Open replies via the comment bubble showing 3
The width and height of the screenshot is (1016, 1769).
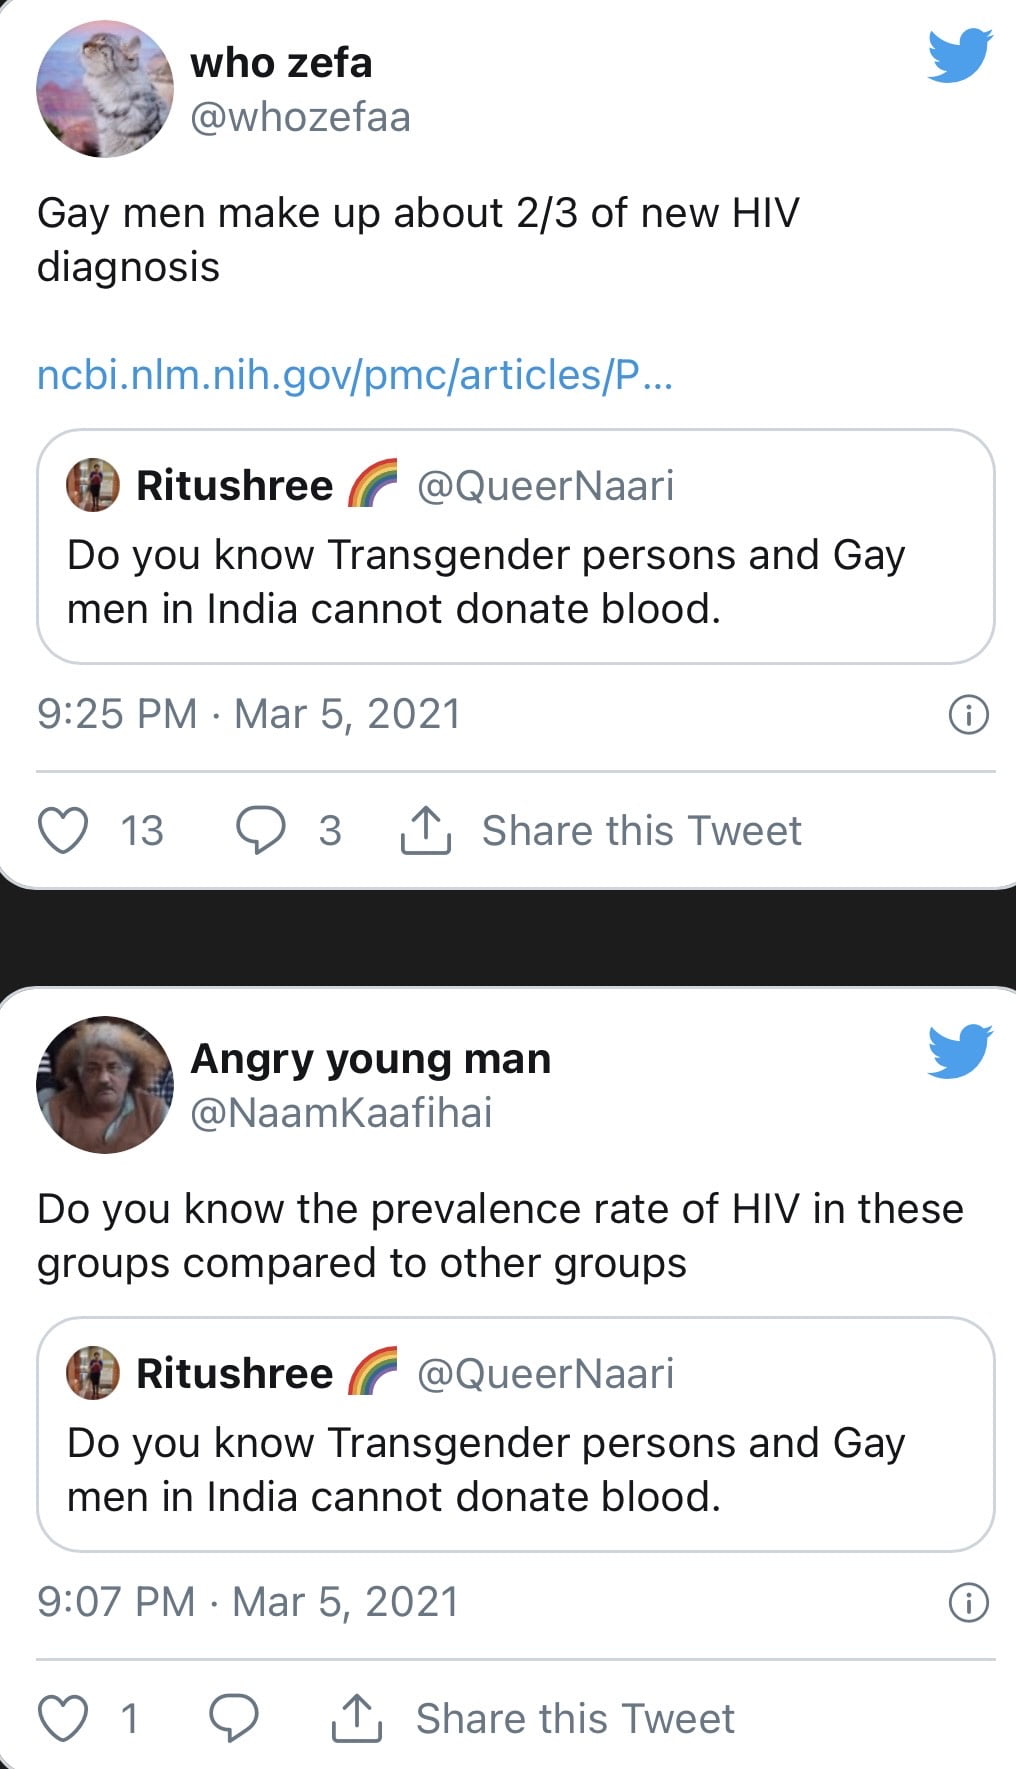click(x=261, y=830)
